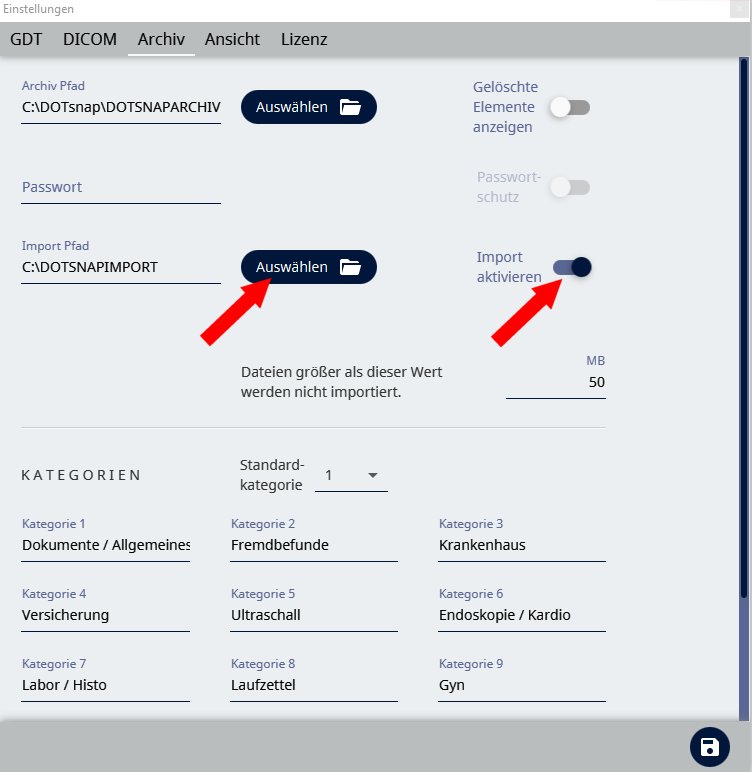Toggle the Passwortschutz switch

pyautogui.click(x=570, y=187)
